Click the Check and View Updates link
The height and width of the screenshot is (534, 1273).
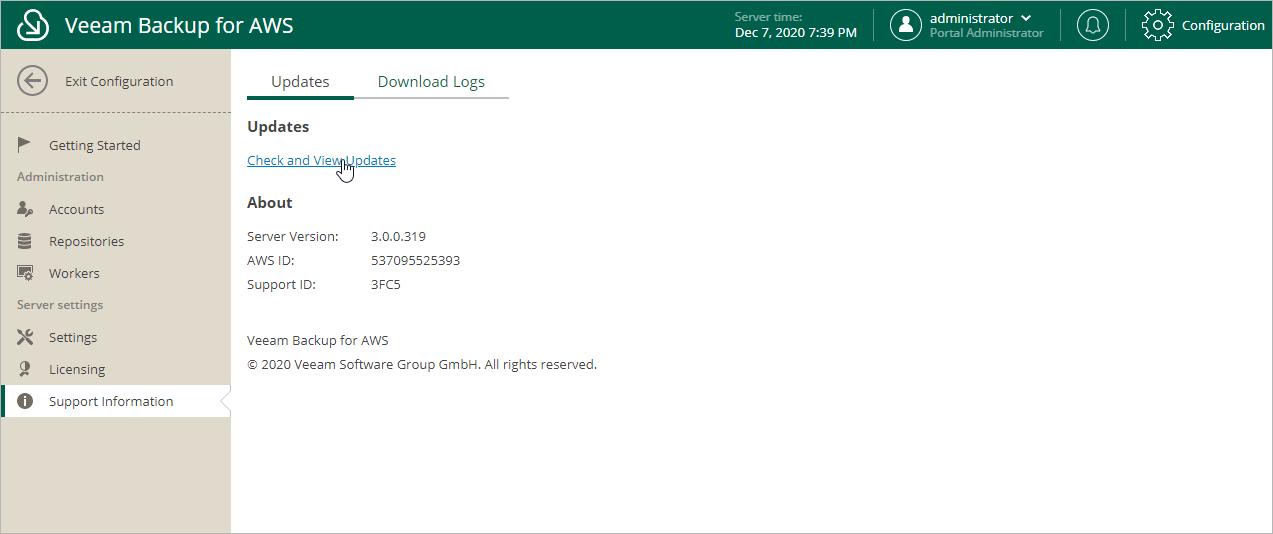pos(321,160)
